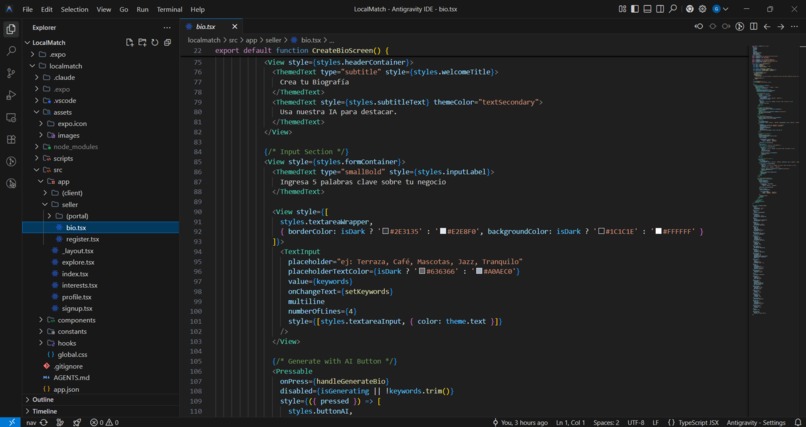The width and height of the screenshot is (806, 427).
Task: Click the #2E3135 color swatch on line 92
Action: [x=386, y=232]
